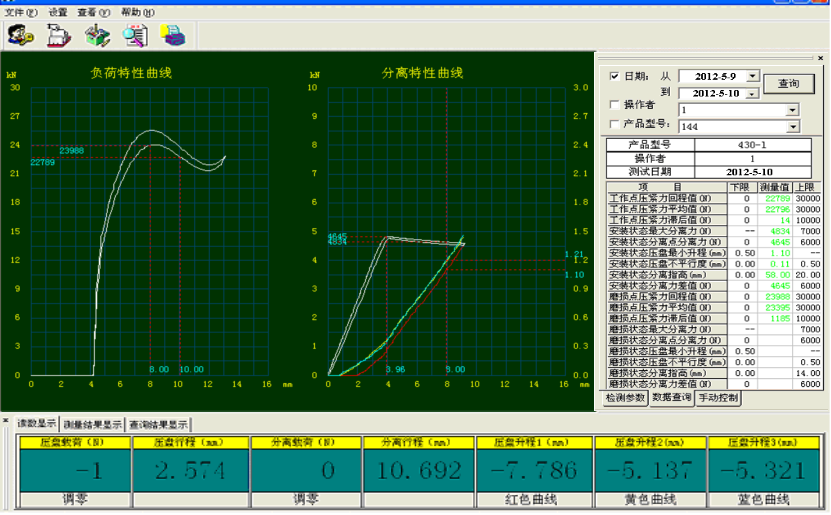Open the 2012-5-10 end date dropdown
831x515 pixels.
click(753, 93)
